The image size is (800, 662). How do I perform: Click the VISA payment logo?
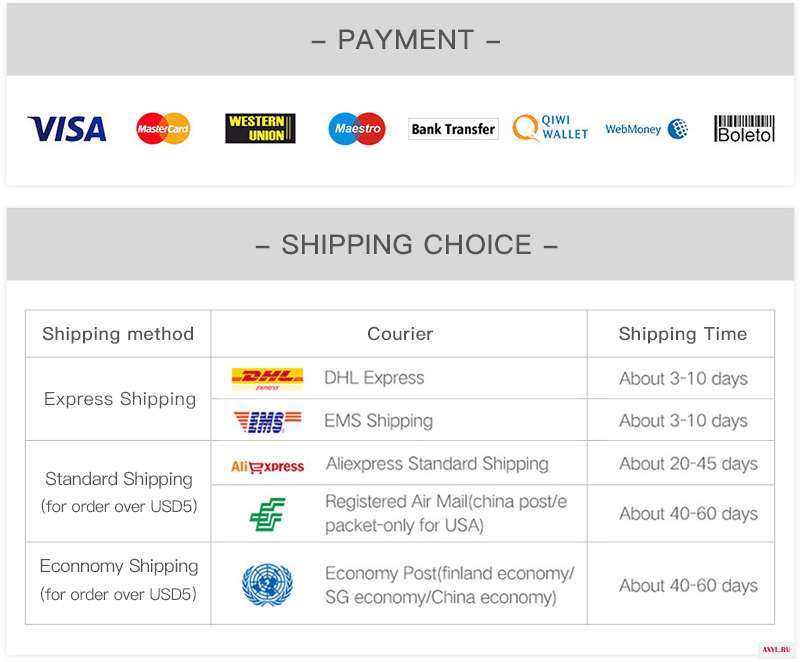(67, 129)
